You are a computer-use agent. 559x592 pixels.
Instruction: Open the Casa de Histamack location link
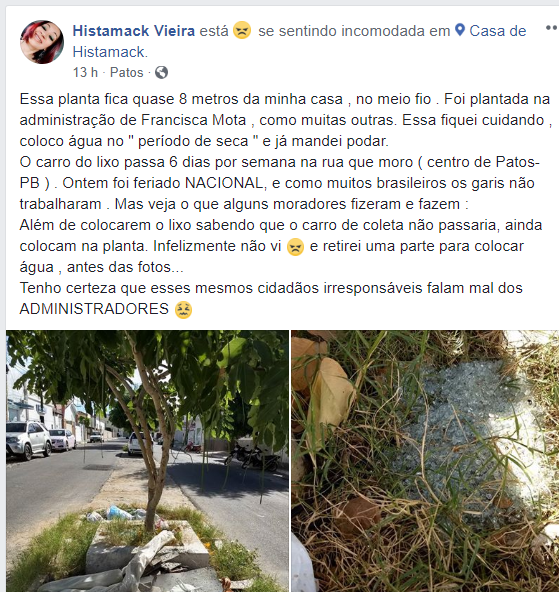click(x=497, y=31)
